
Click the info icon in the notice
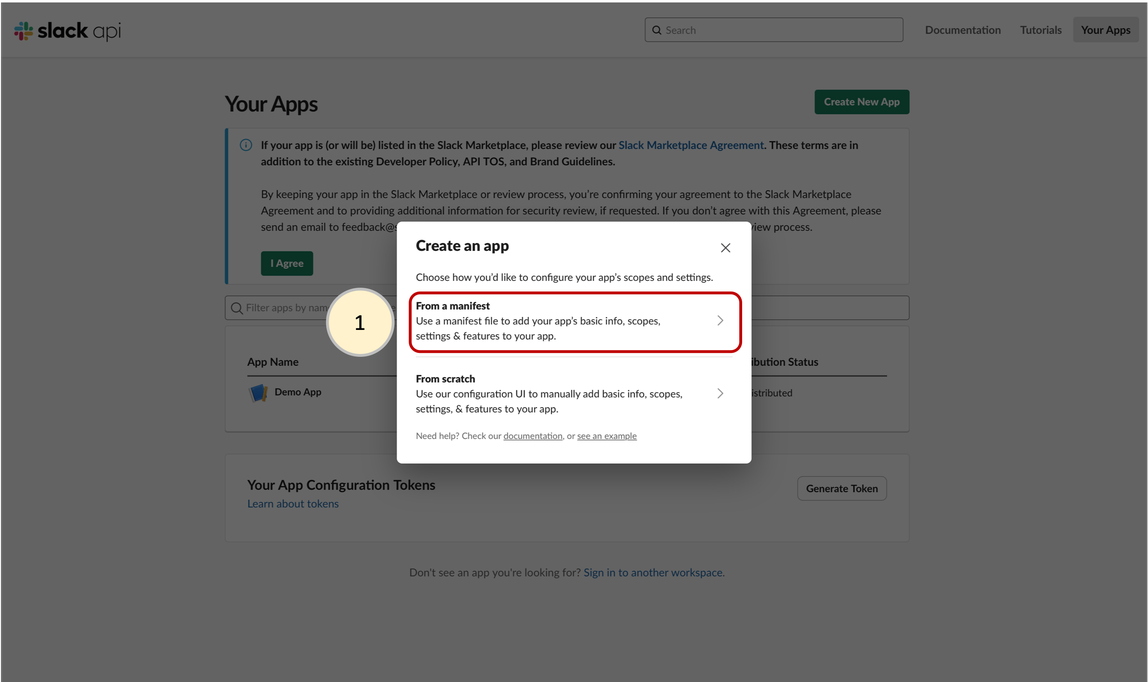tap(246, 145)
